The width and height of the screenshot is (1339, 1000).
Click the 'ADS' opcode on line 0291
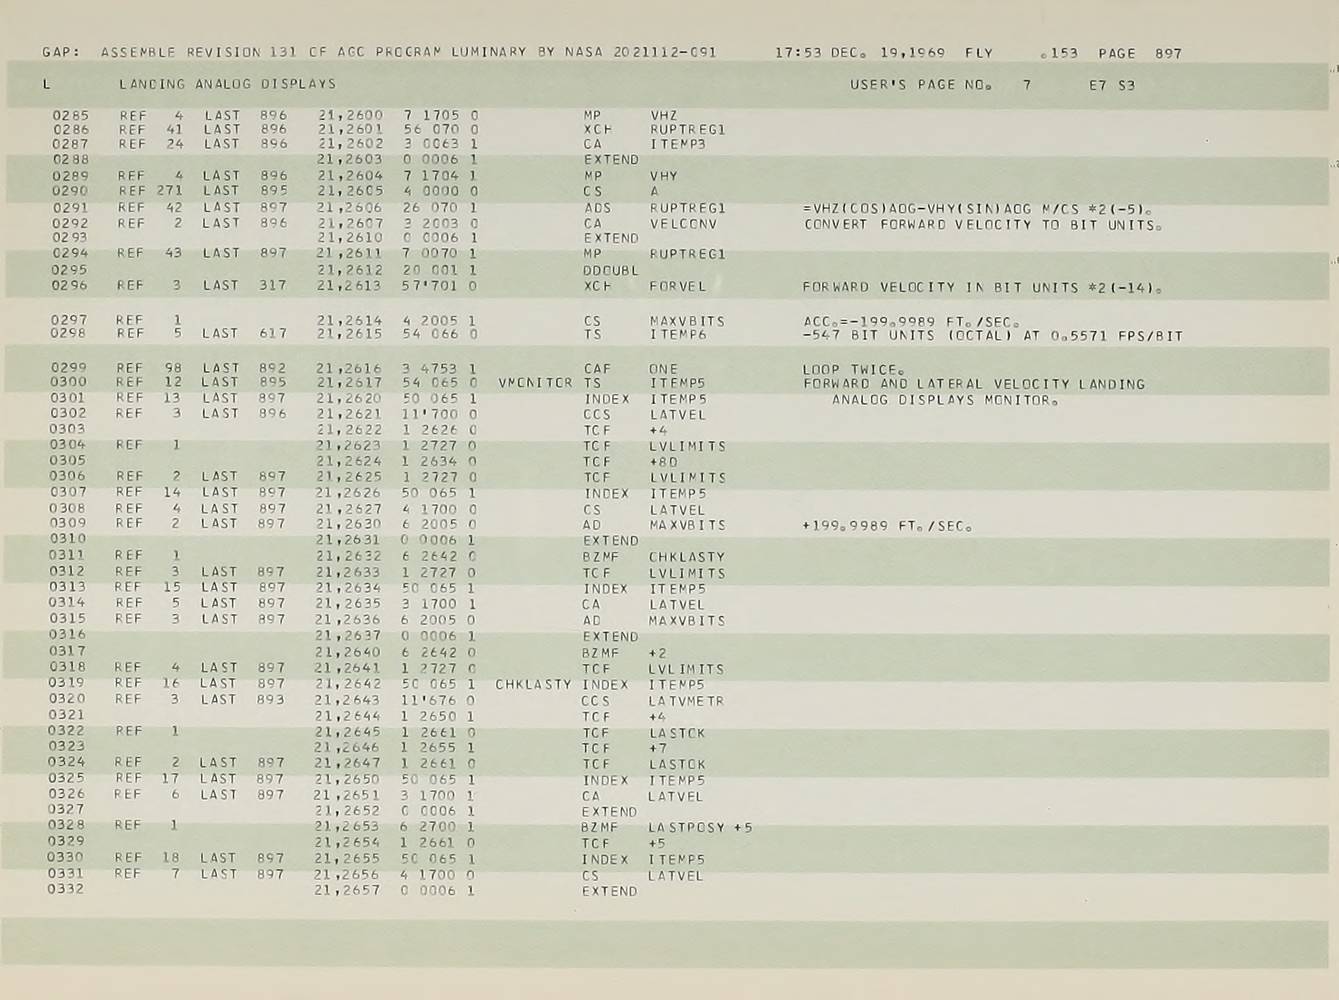pos(597,208)
